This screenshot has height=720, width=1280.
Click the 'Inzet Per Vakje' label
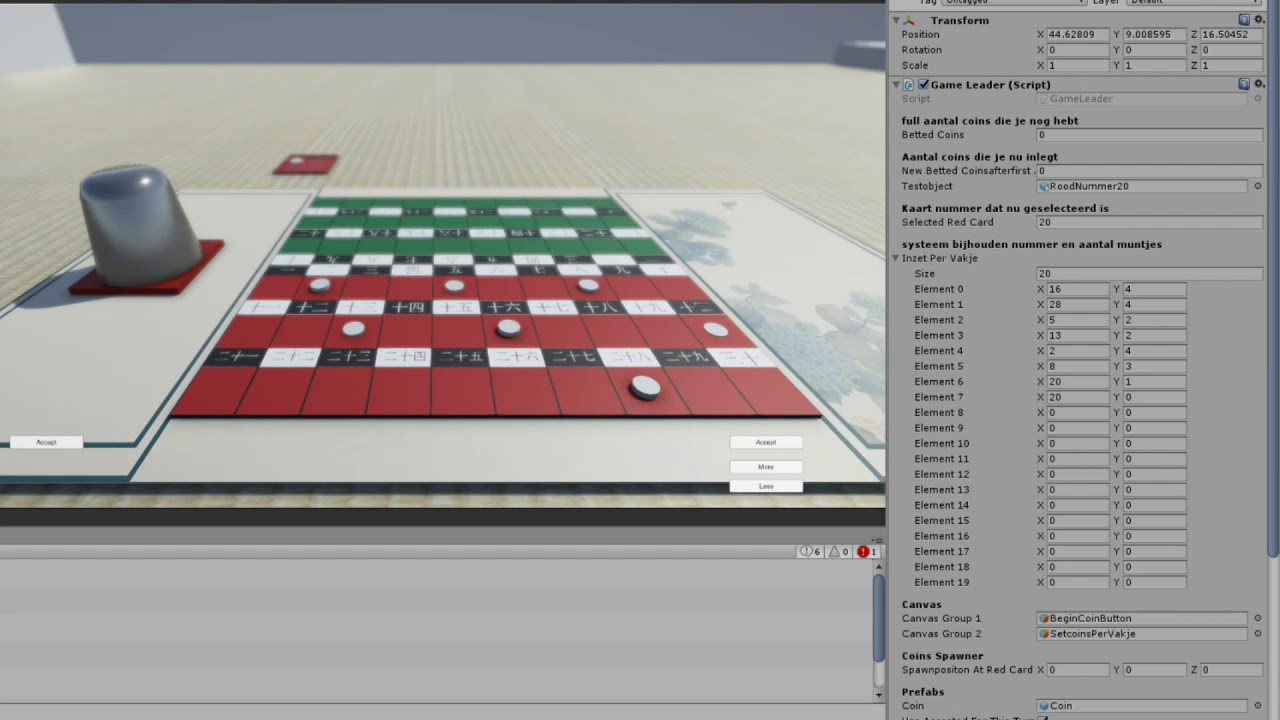(x=939, y=258)
